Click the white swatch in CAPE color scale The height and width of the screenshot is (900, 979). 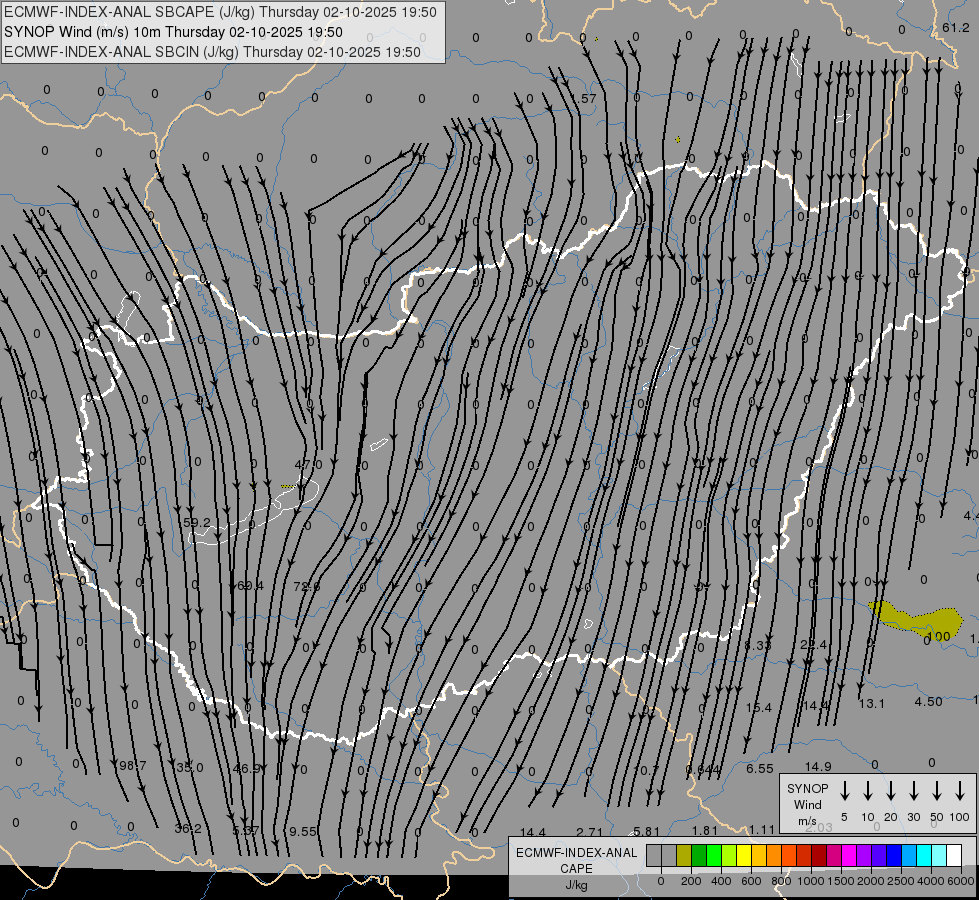coord(954,855)
